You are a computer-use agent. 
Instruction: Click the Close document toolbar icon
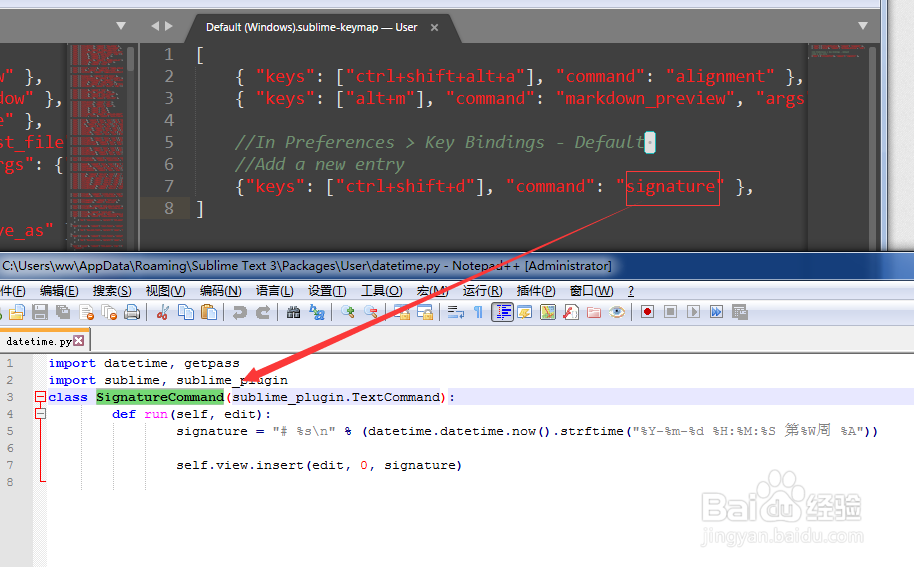[86, 312]
